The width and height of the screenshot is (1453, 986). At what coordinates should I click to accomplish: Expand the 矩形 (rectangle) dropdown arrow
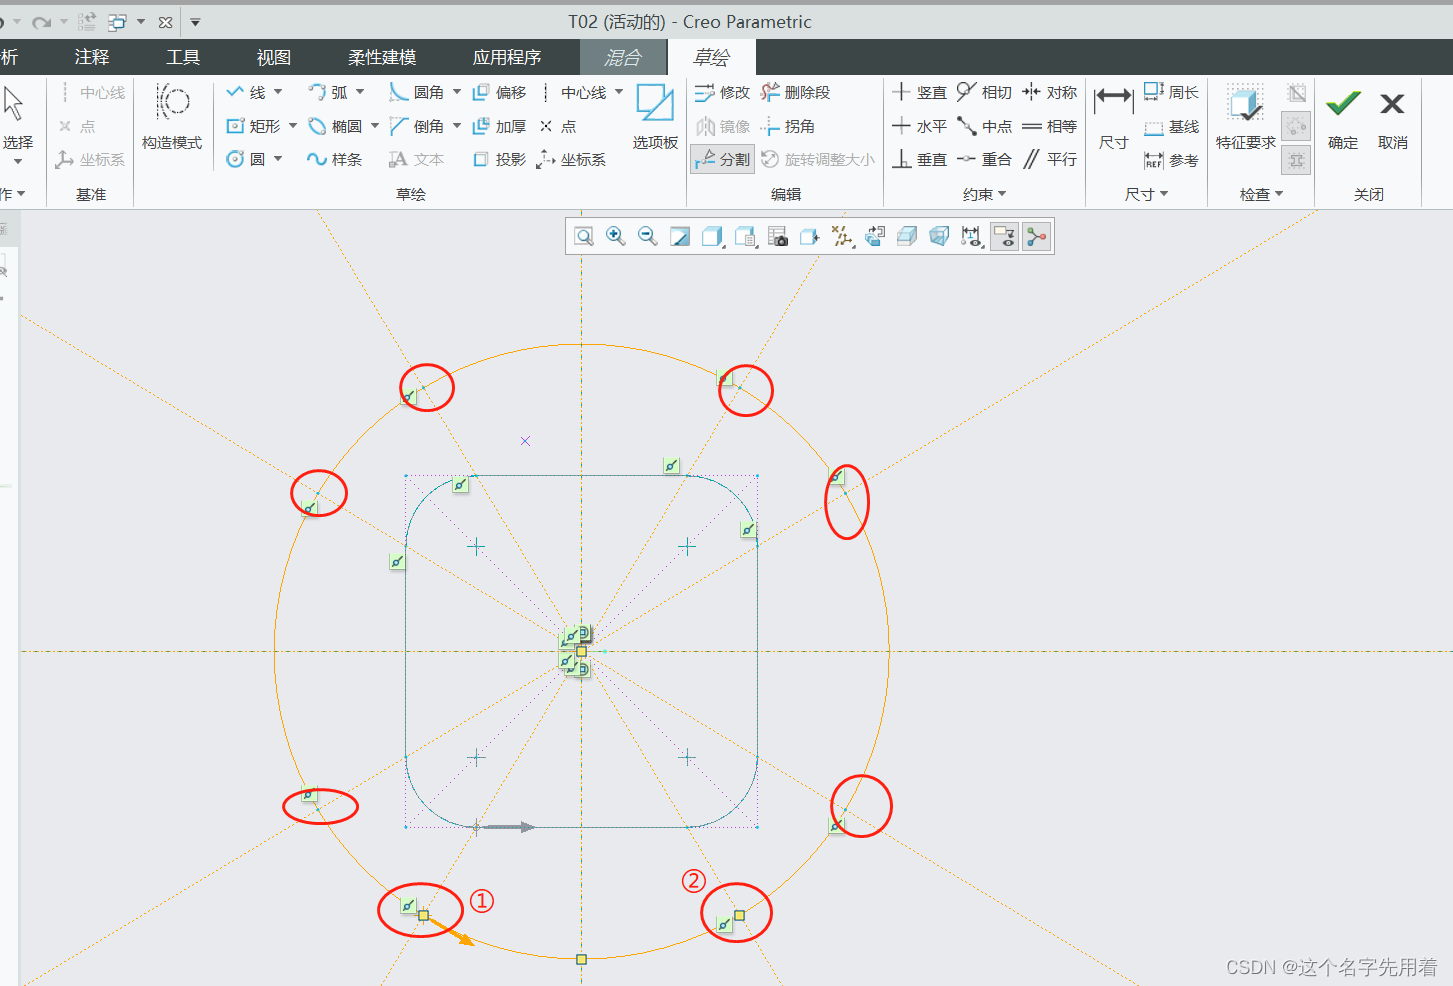[293, 126]
